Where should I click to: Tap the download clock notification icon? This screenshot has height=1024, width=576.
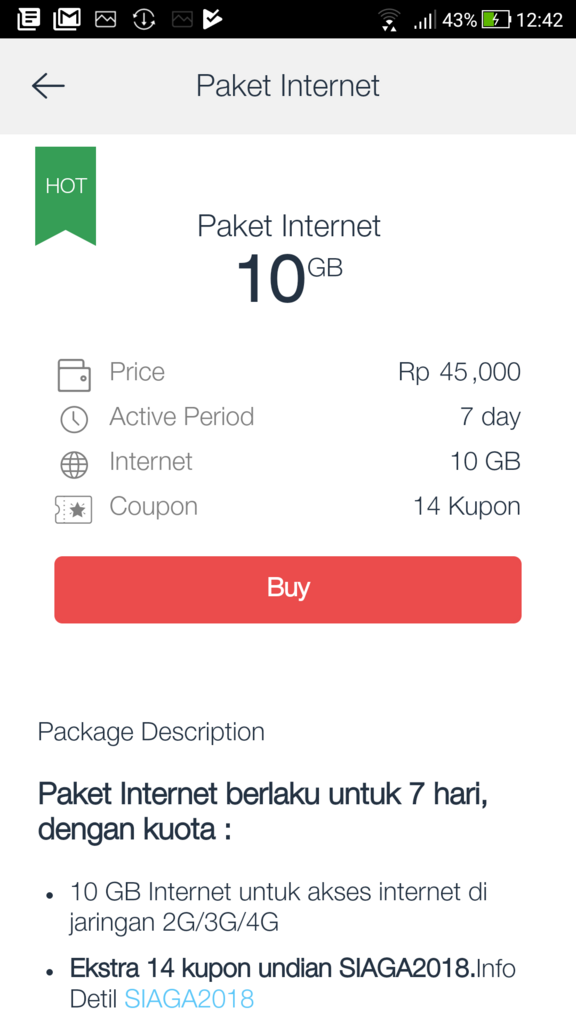pyautogui.click(x=144, y=20)
